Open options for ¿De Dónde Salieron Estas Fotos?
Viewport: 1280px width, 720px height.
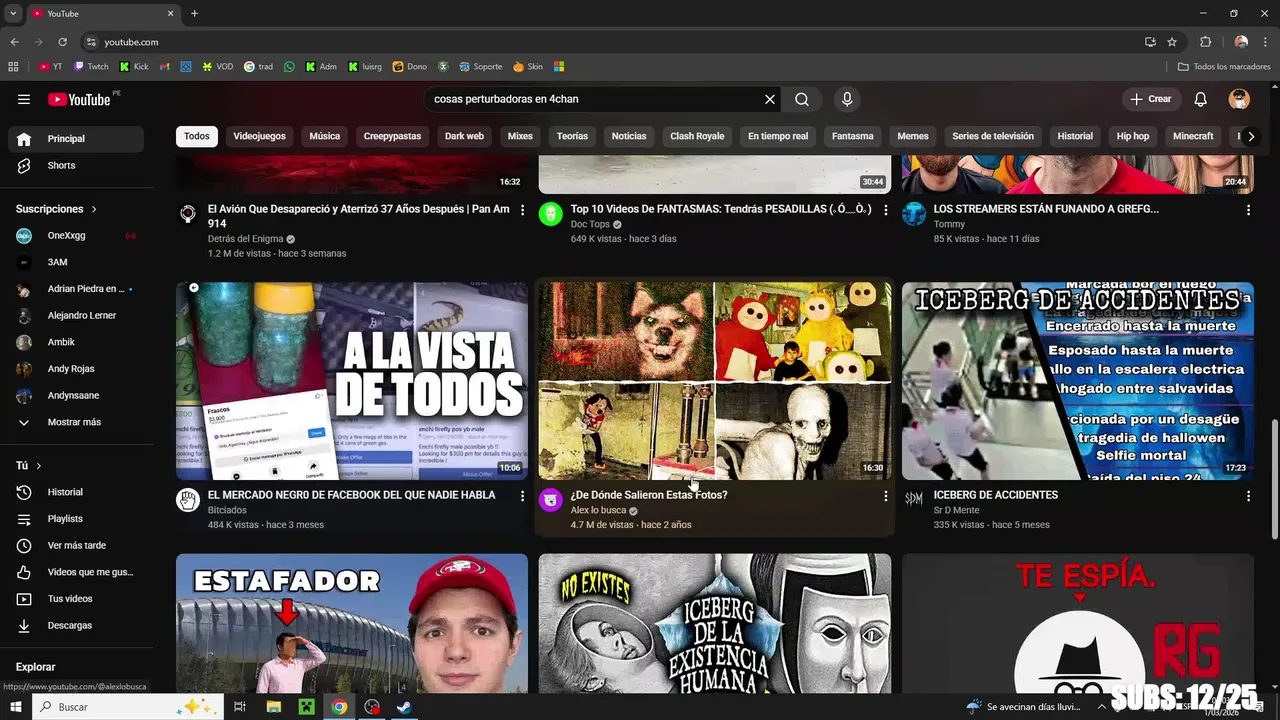pos(885,496)
